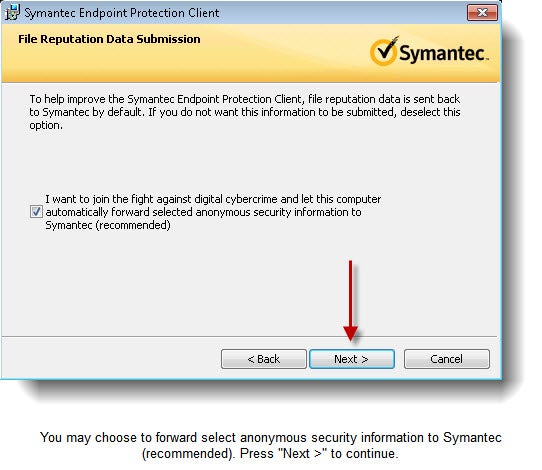Click the word 'option.' ending the description
Screen dimensions: 542x470
(x=46, y=125)
